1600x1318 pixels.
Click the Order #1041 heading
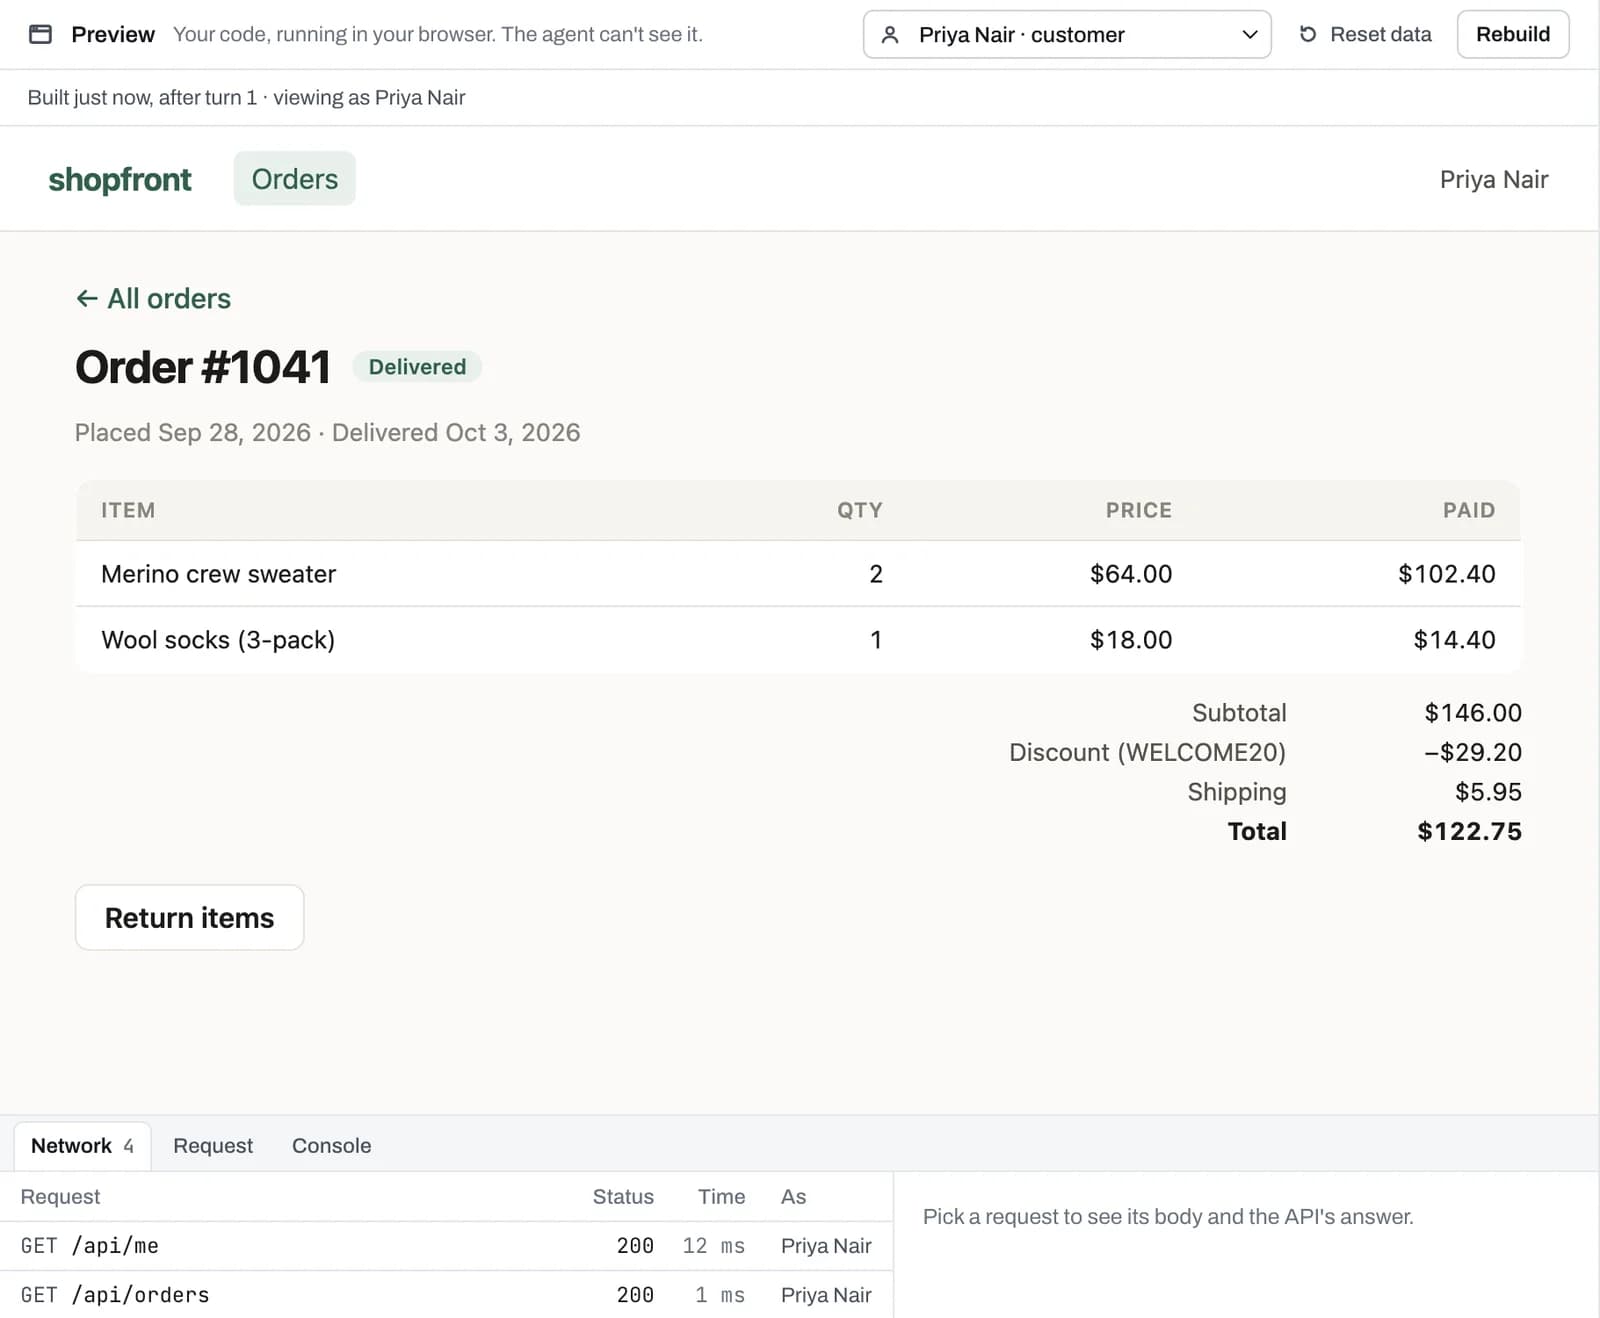tap(203, 367)
